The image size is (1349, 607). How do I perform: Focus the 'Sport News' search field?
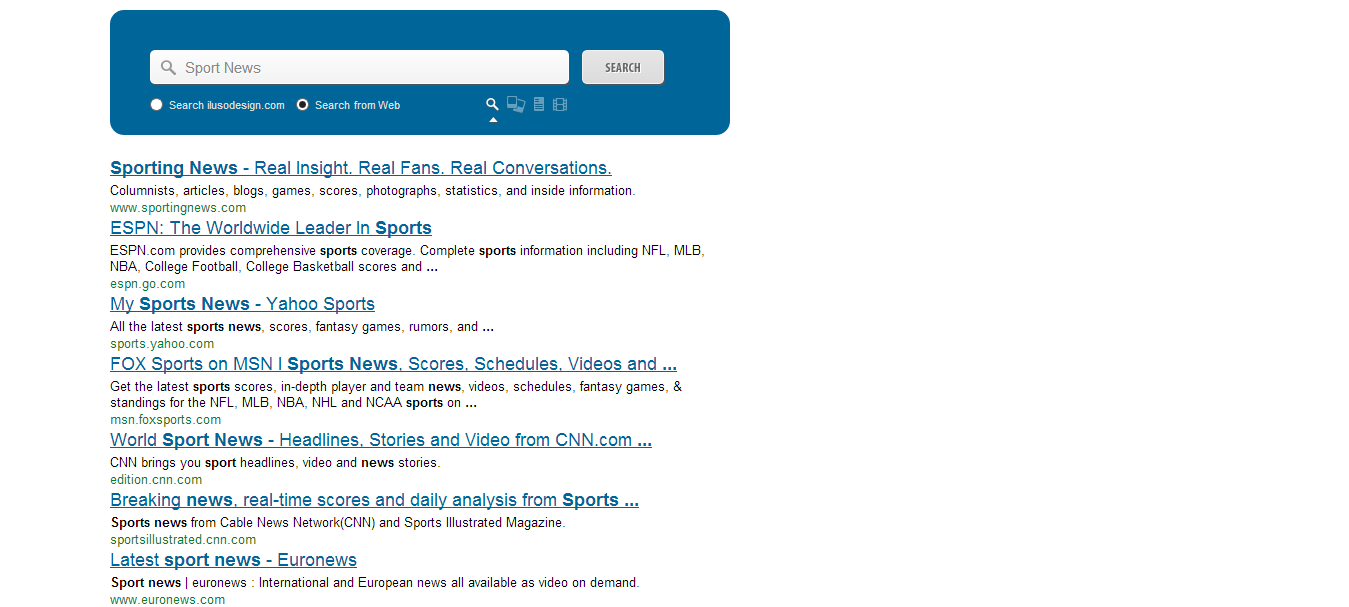359,67
